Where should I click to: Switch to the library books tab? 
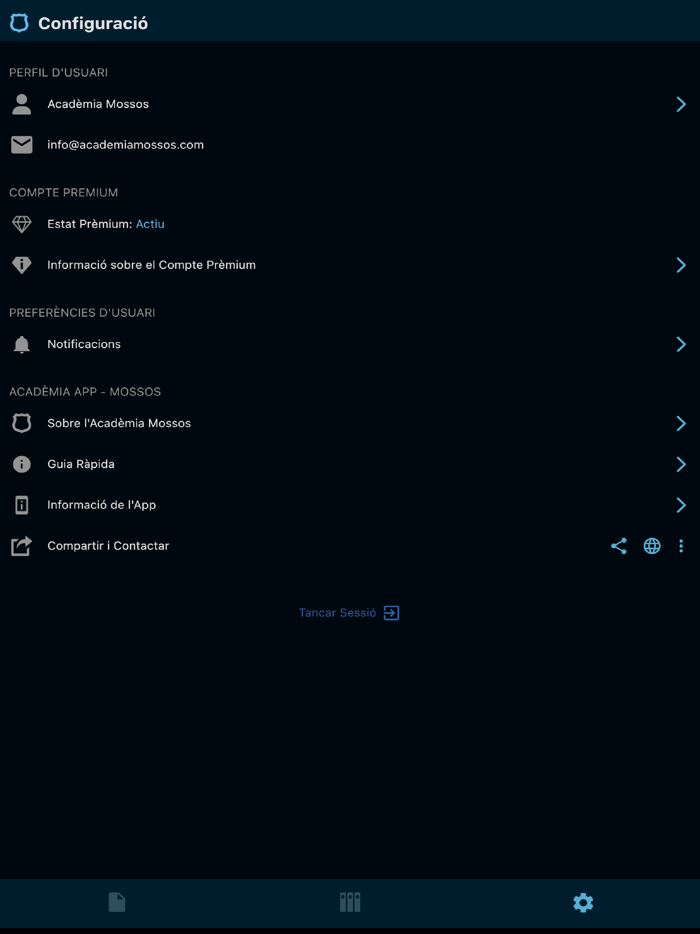click(x=350, y=902)
